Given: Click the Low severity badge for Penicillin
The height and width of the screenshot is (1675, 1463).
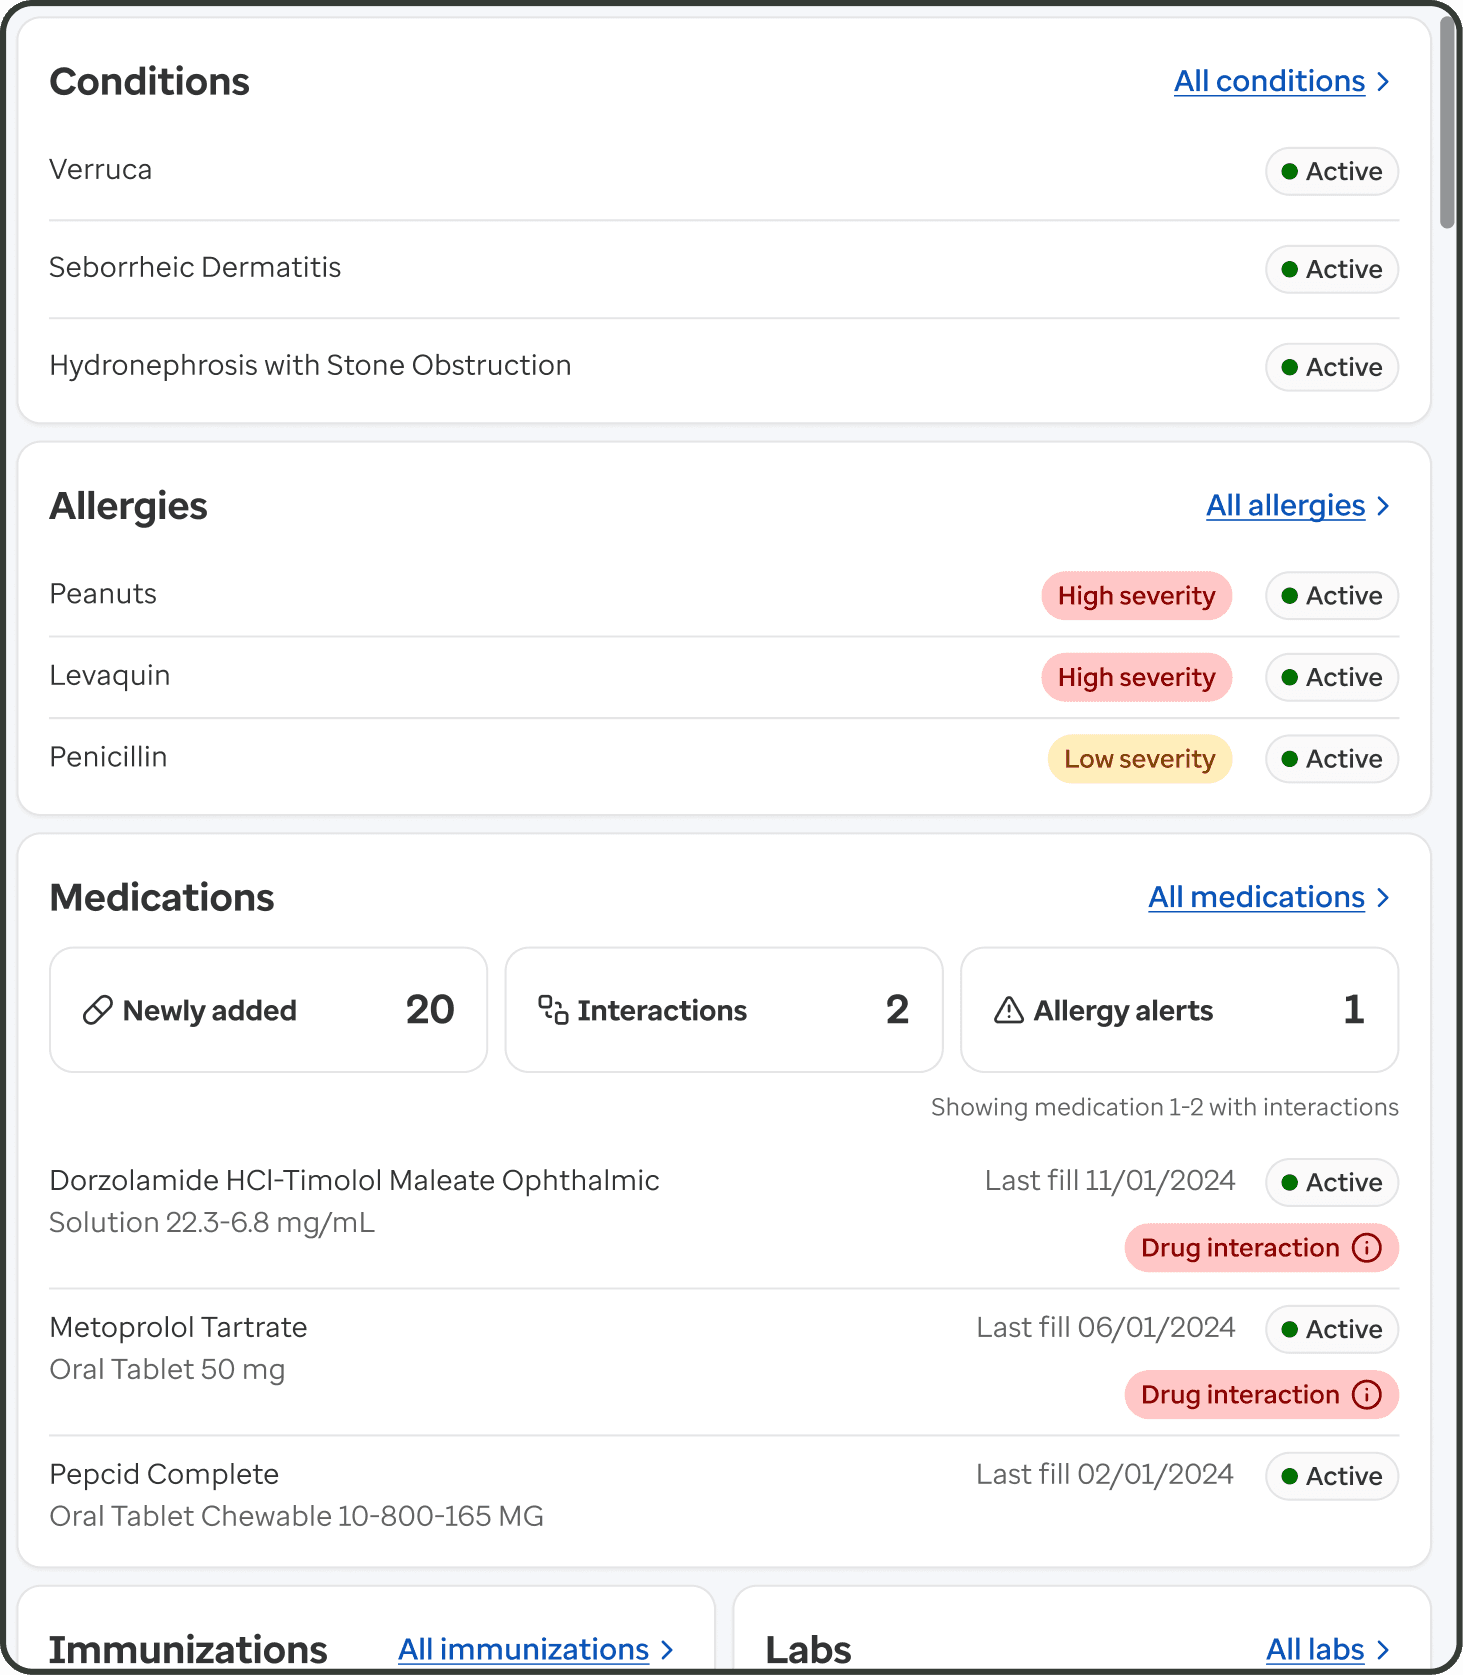Looking at the screenshot, I should tap(1139, 759).
